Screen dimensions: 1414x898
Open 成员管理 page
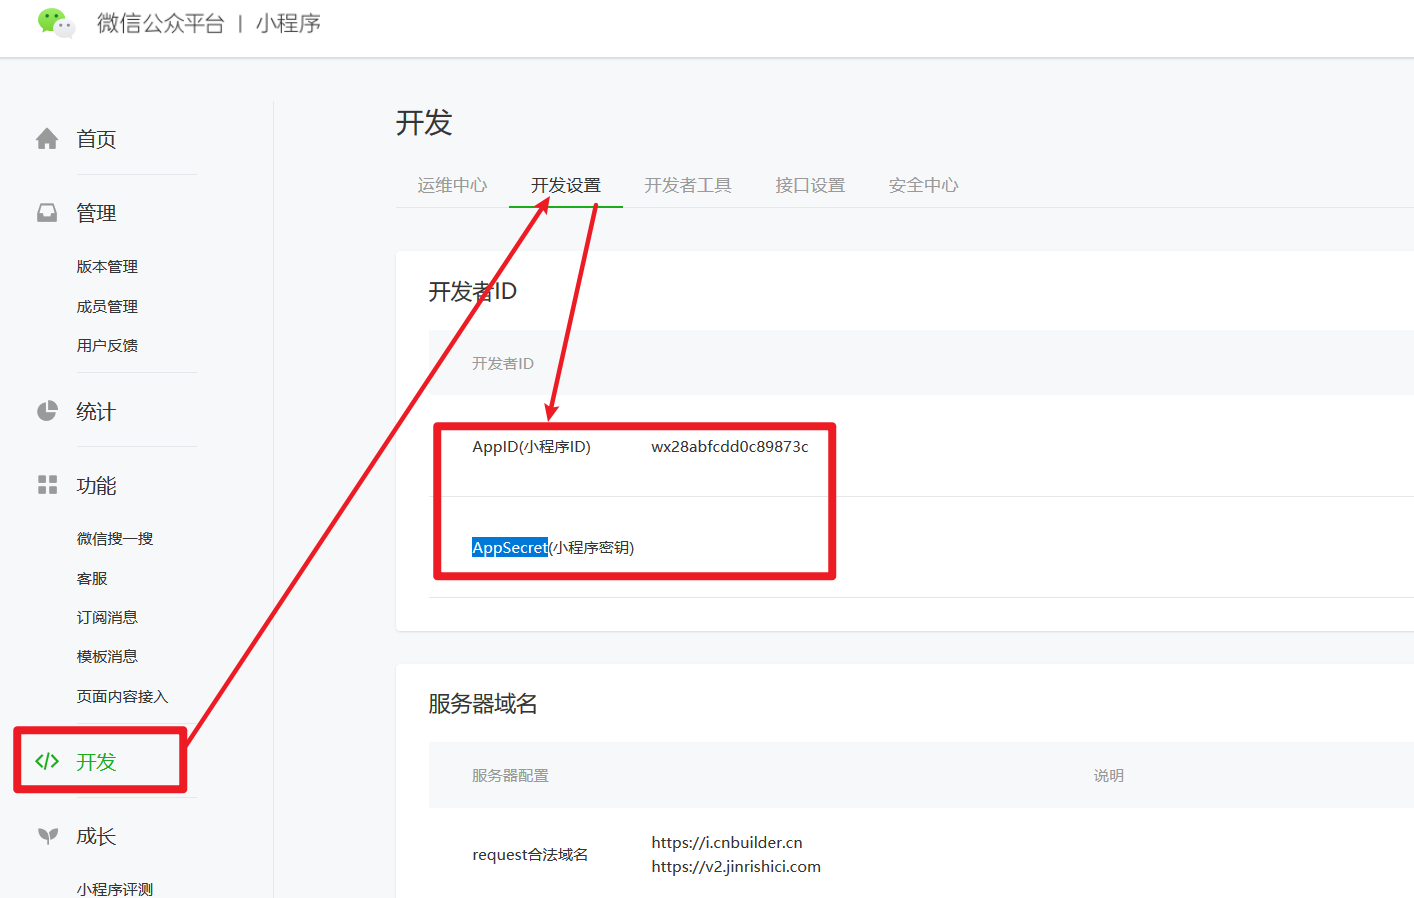[x=107, y=306]
